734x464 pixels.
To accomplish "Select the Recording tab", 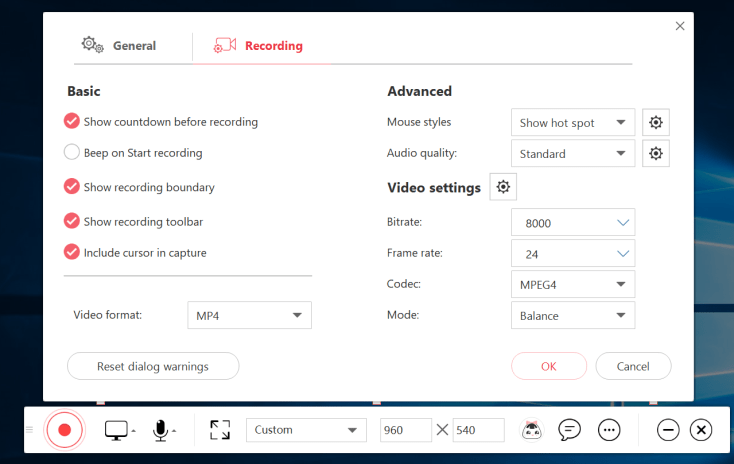I will click(259, 46).
